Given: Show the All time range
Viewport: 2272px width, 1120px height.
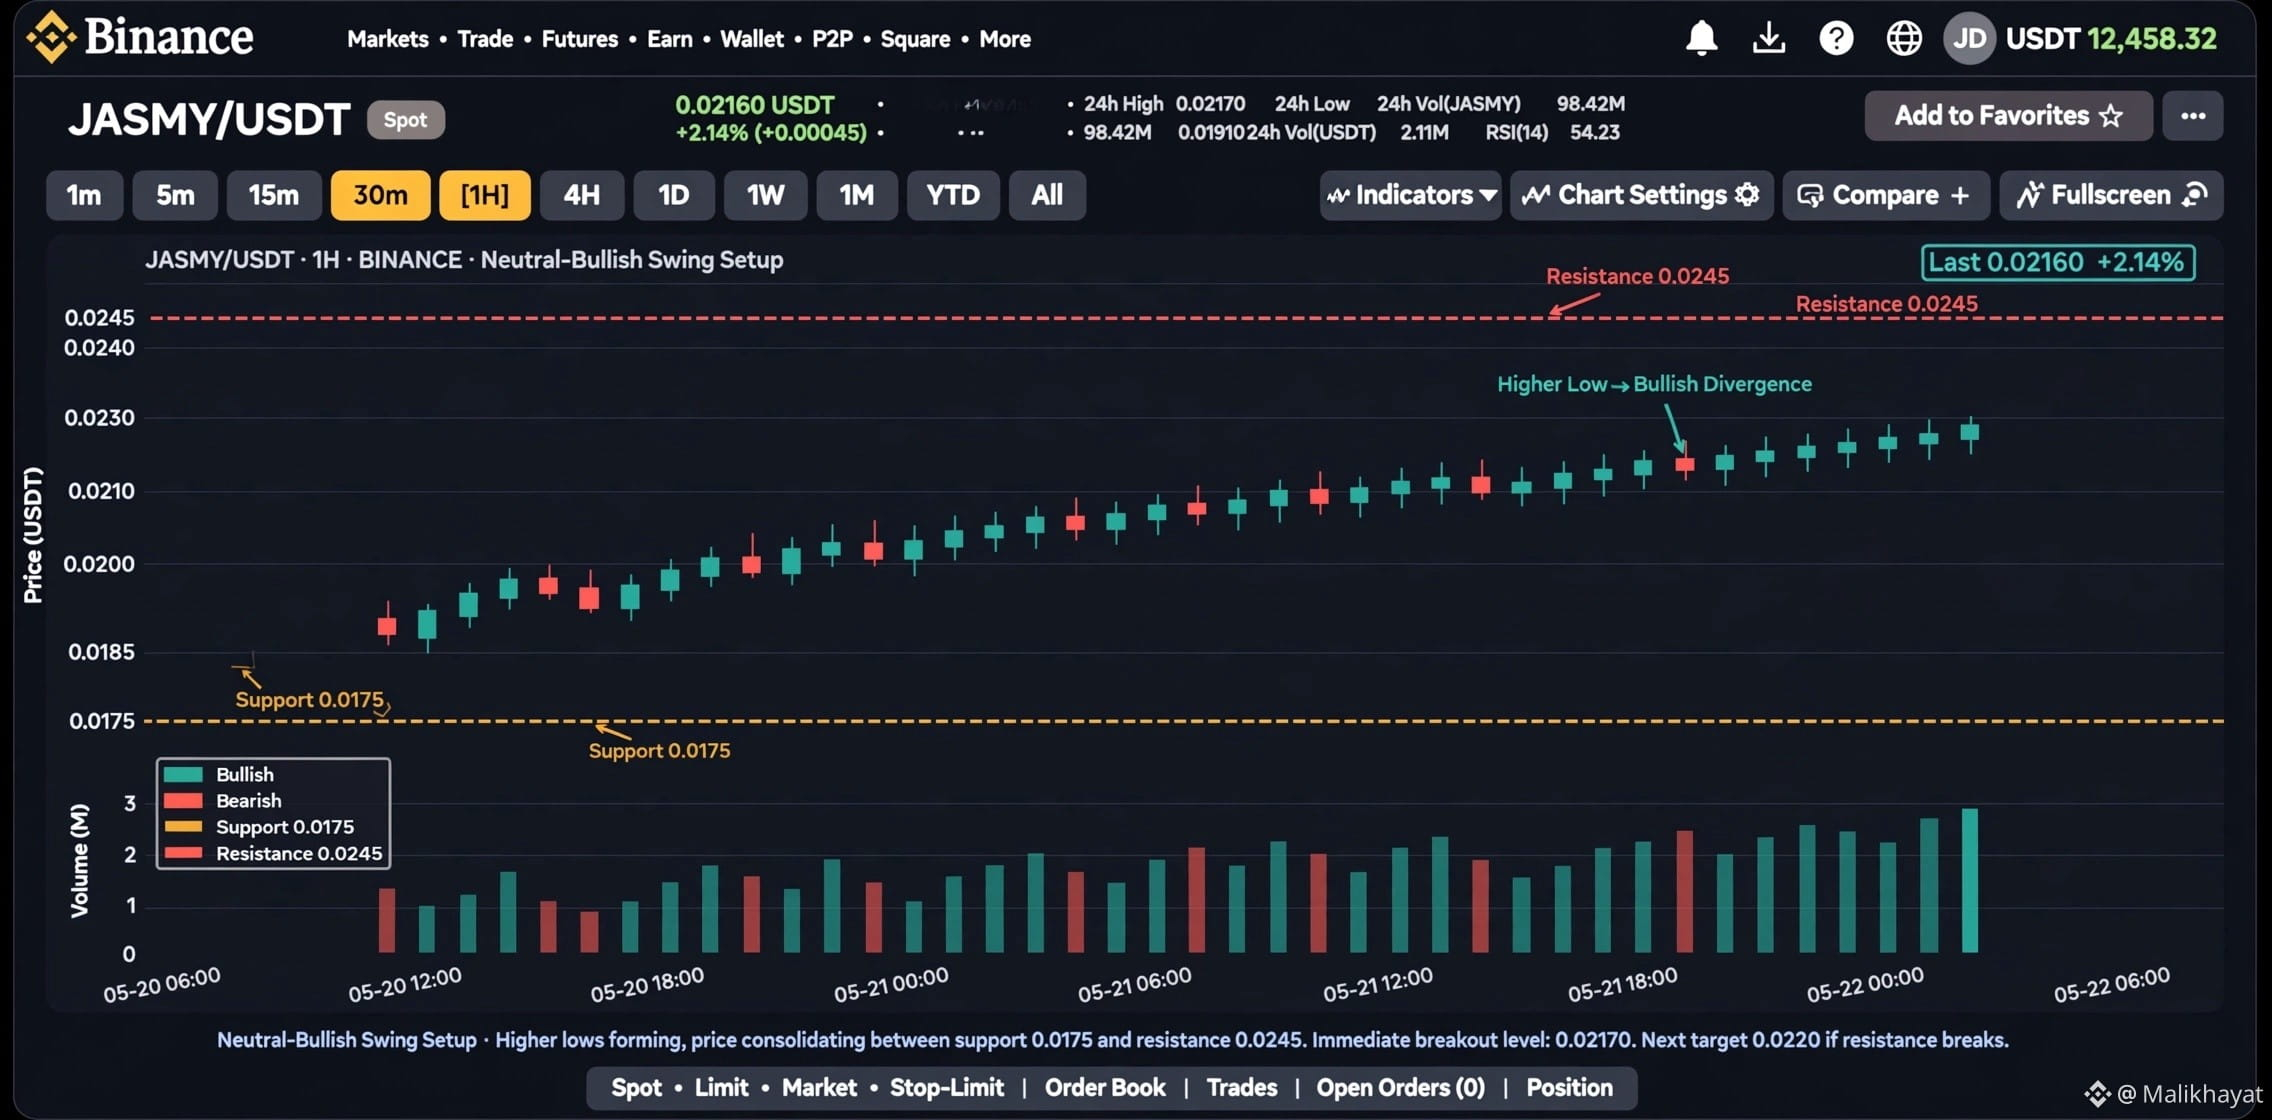Looking at the screenshot, I should coord(1047,195).
